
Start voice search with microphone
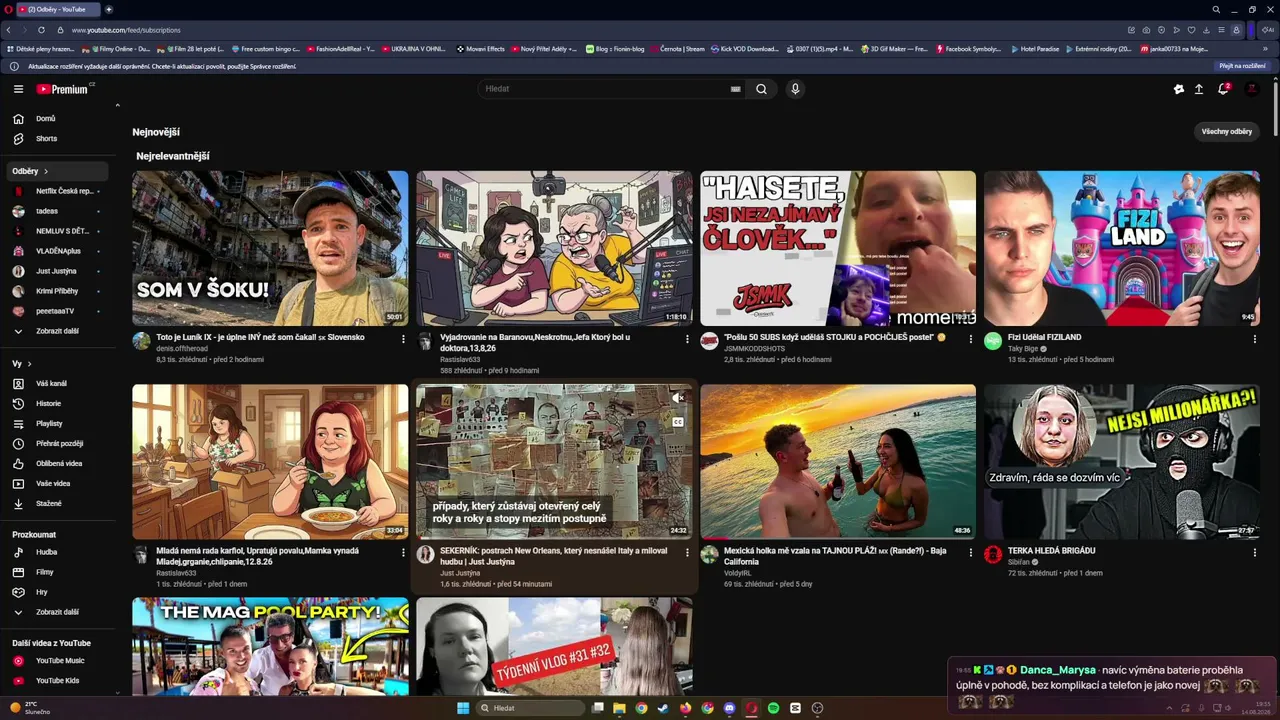point(795,89)
